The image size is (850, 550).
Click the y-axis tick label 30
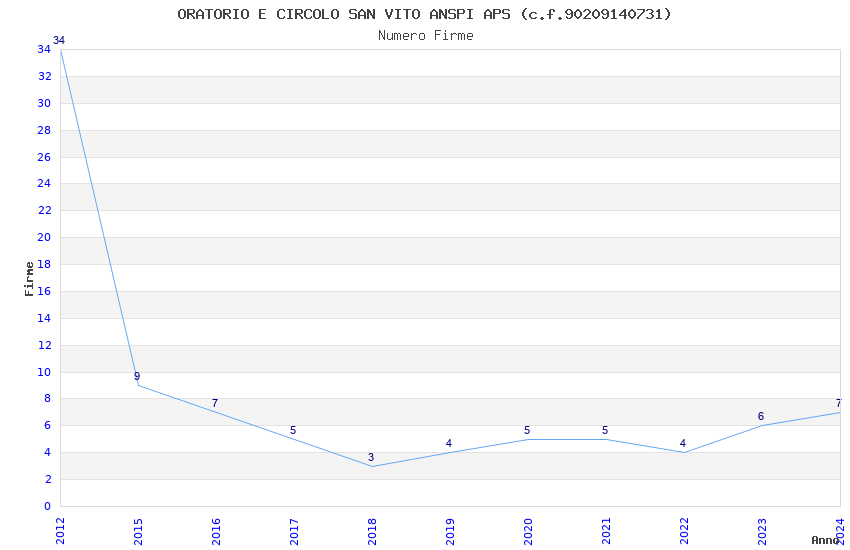coord(44,103)
